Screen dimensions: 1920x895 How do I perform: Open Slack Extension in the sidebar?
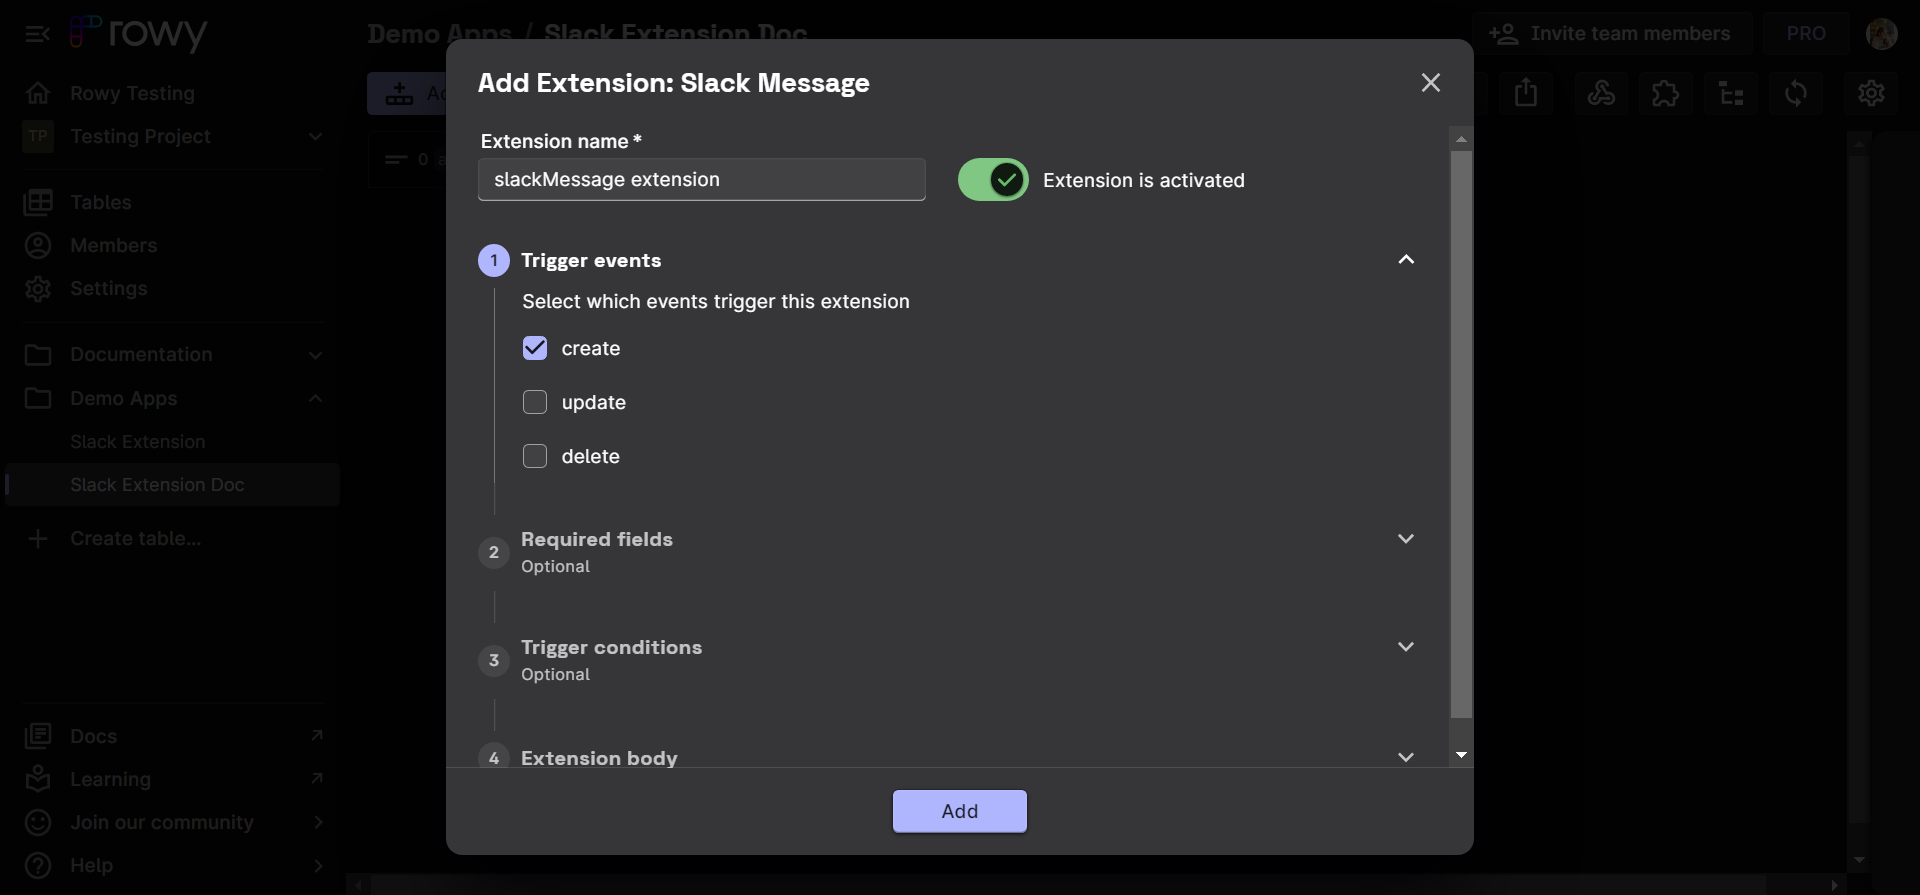coord(138,442)
